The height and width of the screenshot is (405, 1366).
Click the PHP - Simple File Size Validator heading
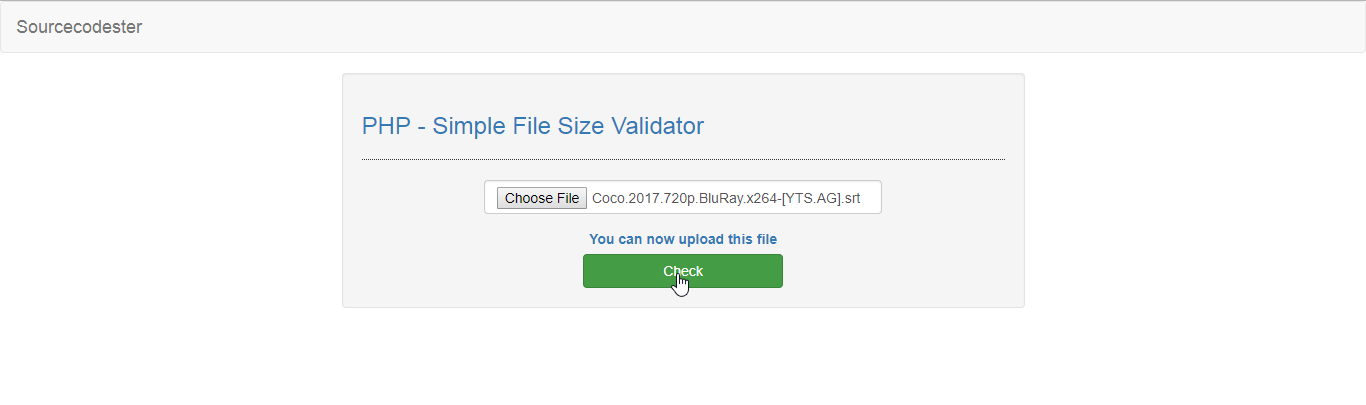pos(532,126)
